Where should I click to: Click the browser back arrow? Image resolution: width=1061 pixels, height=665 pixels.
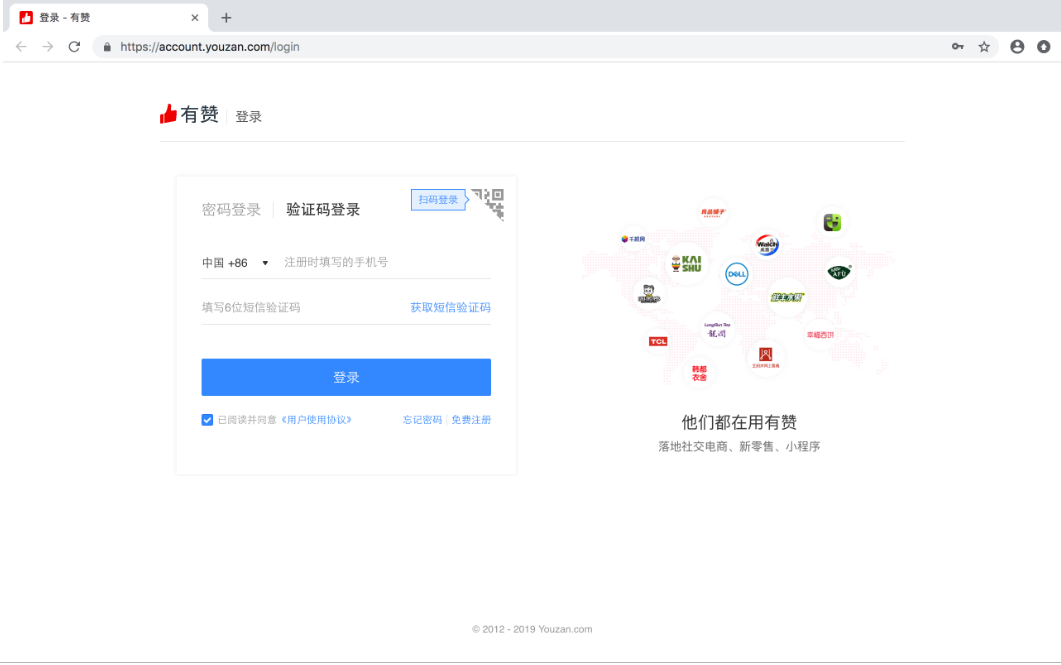(21, 47)
